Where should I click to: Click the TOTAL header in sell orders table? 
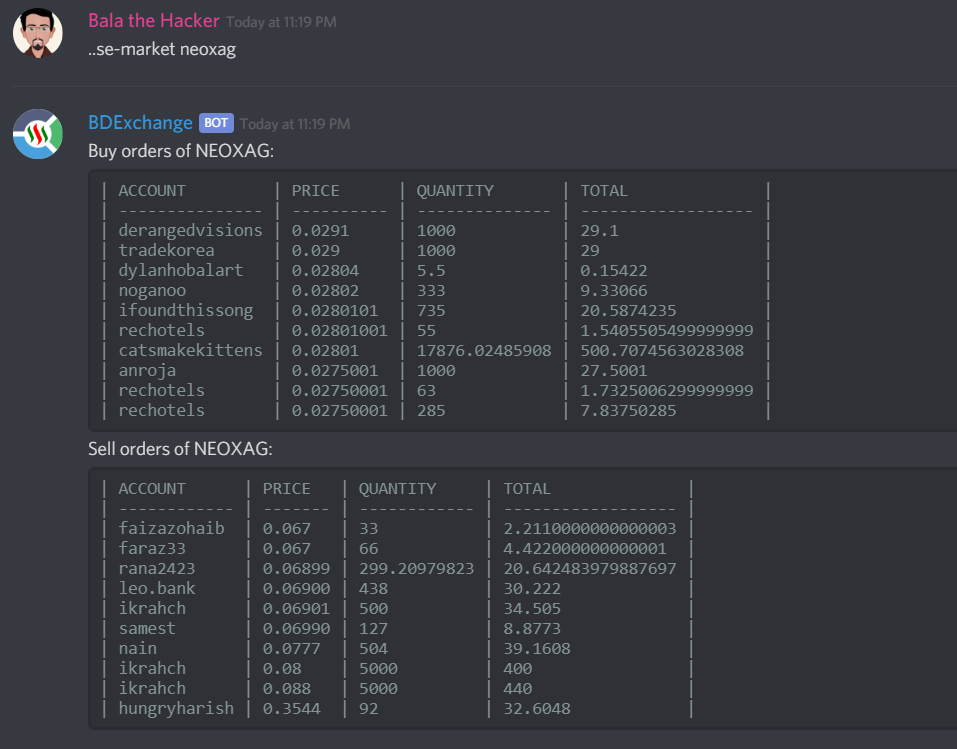coord(527,489)
